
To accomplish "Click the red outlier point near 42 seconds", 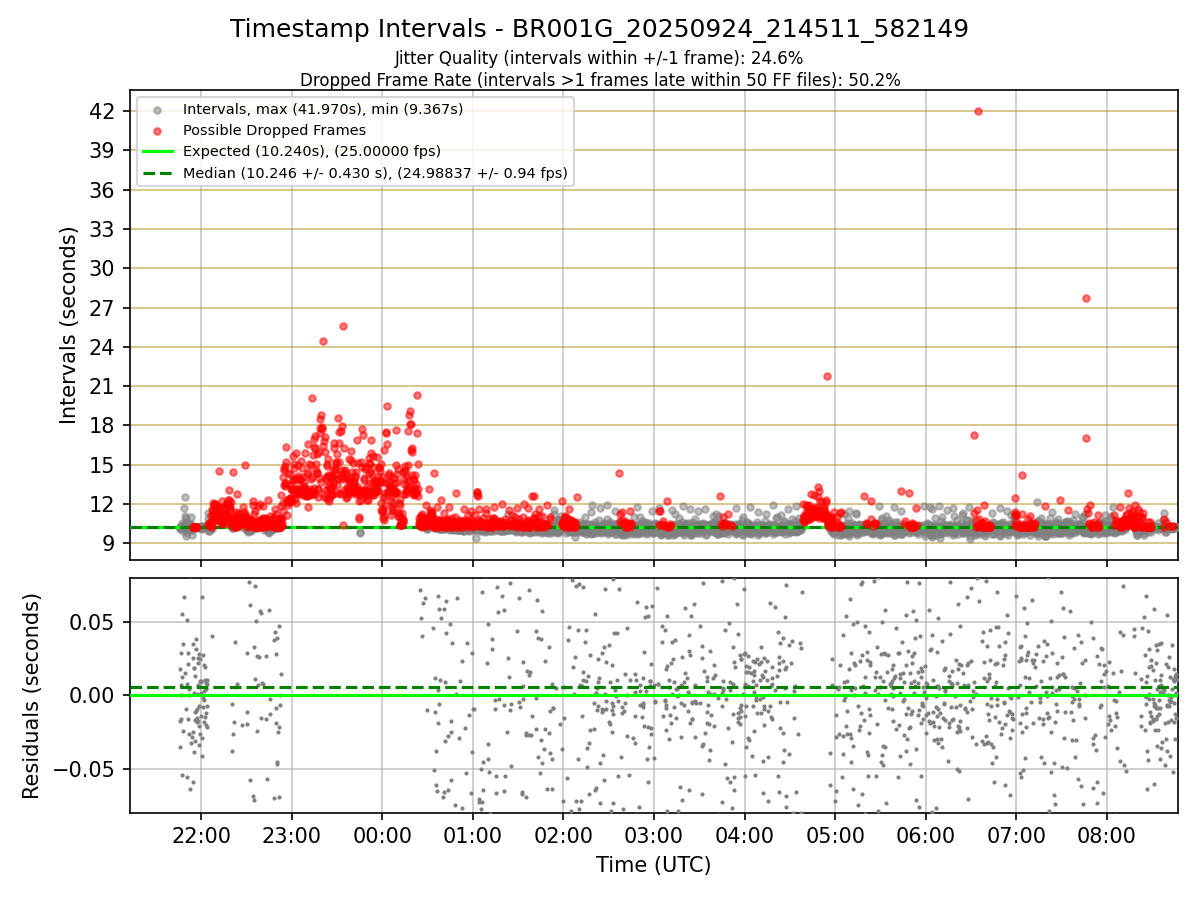I will click(x=978, y=111).
